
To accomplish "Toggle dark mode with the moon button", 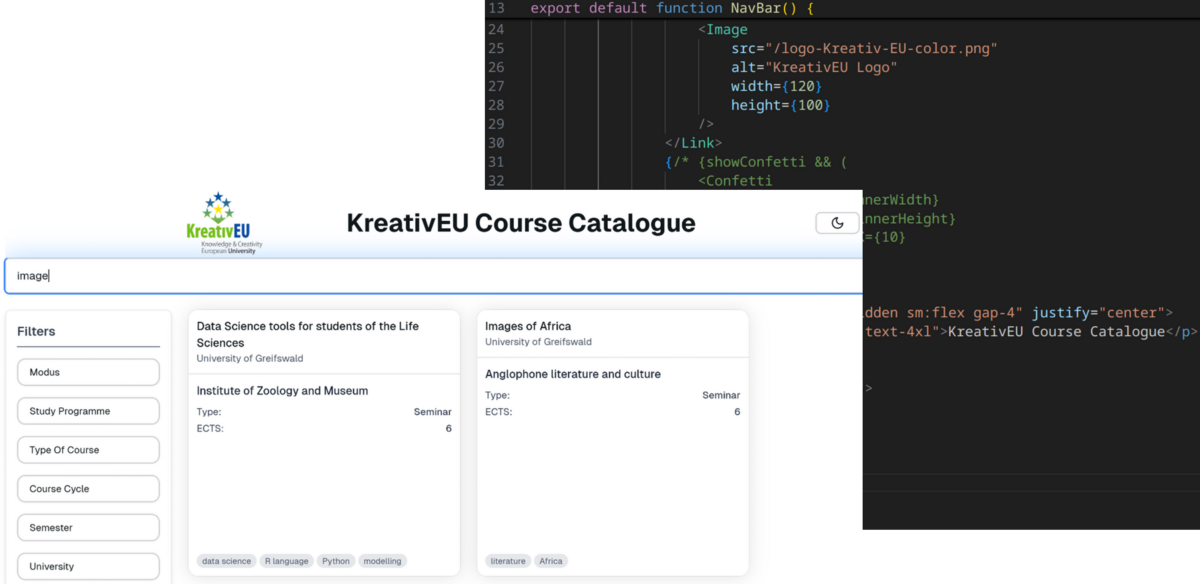I will [838, 223].
